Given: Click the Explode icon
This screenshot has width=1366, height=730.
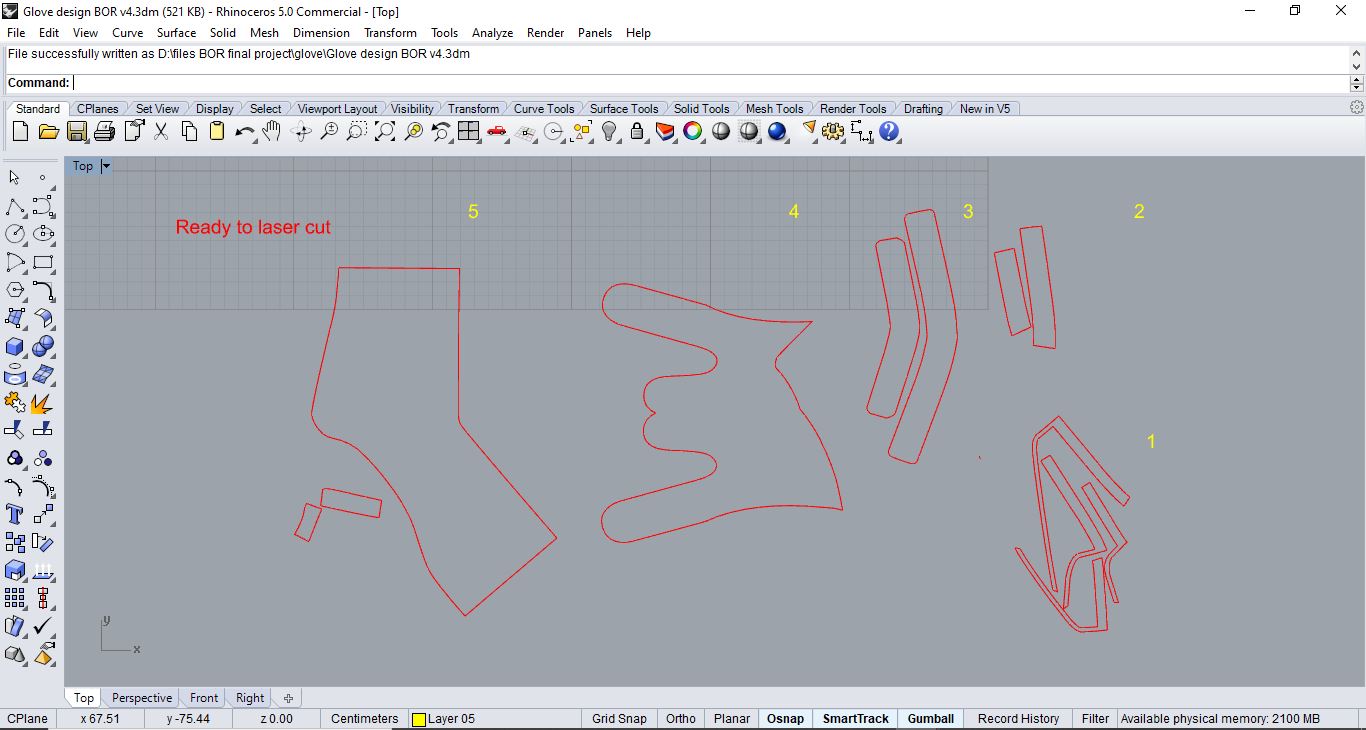Looking at the screenshot, I should [43, 402].
